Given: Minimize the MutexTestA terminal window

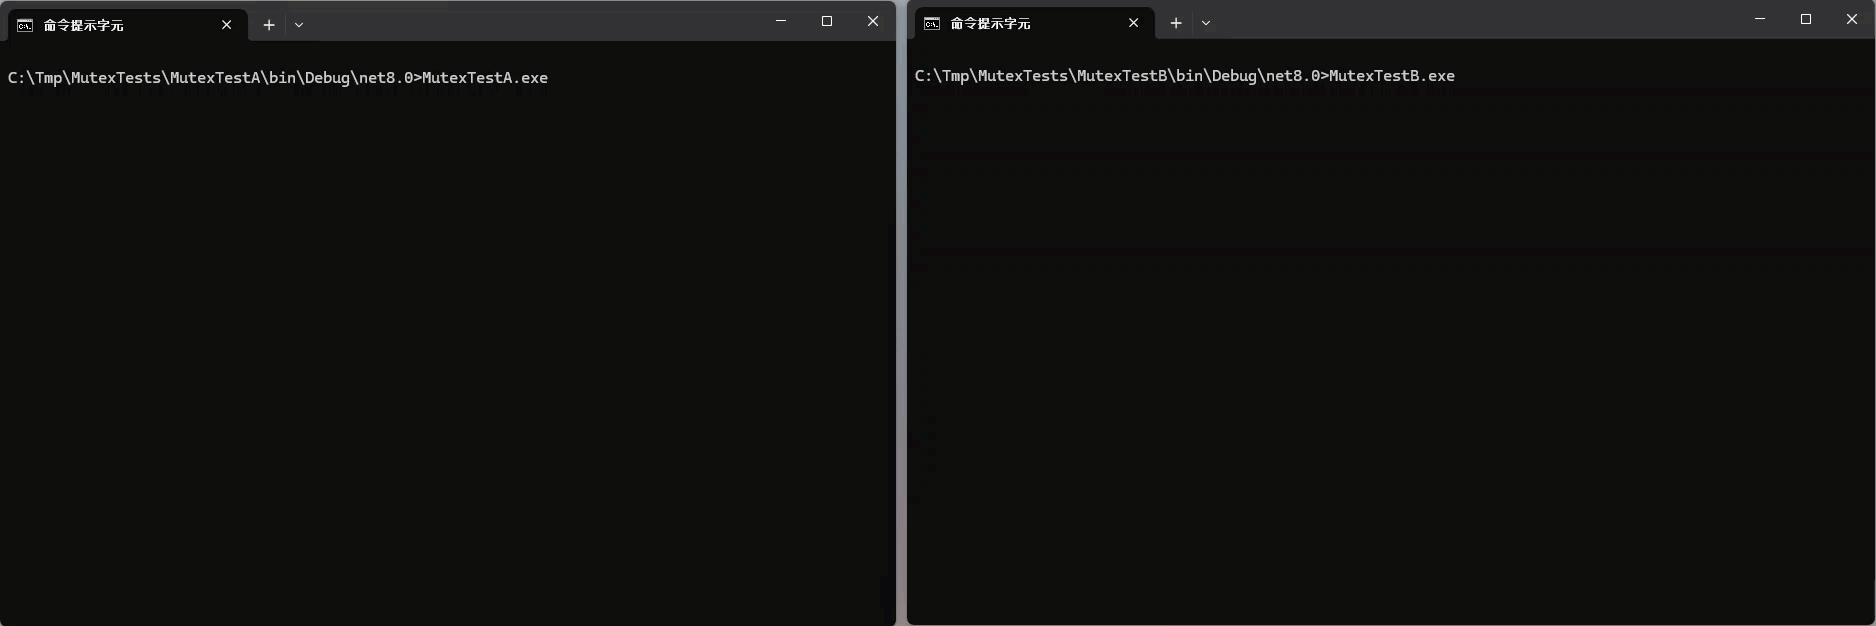Looking at the screenshot, I should coord(781,21).
